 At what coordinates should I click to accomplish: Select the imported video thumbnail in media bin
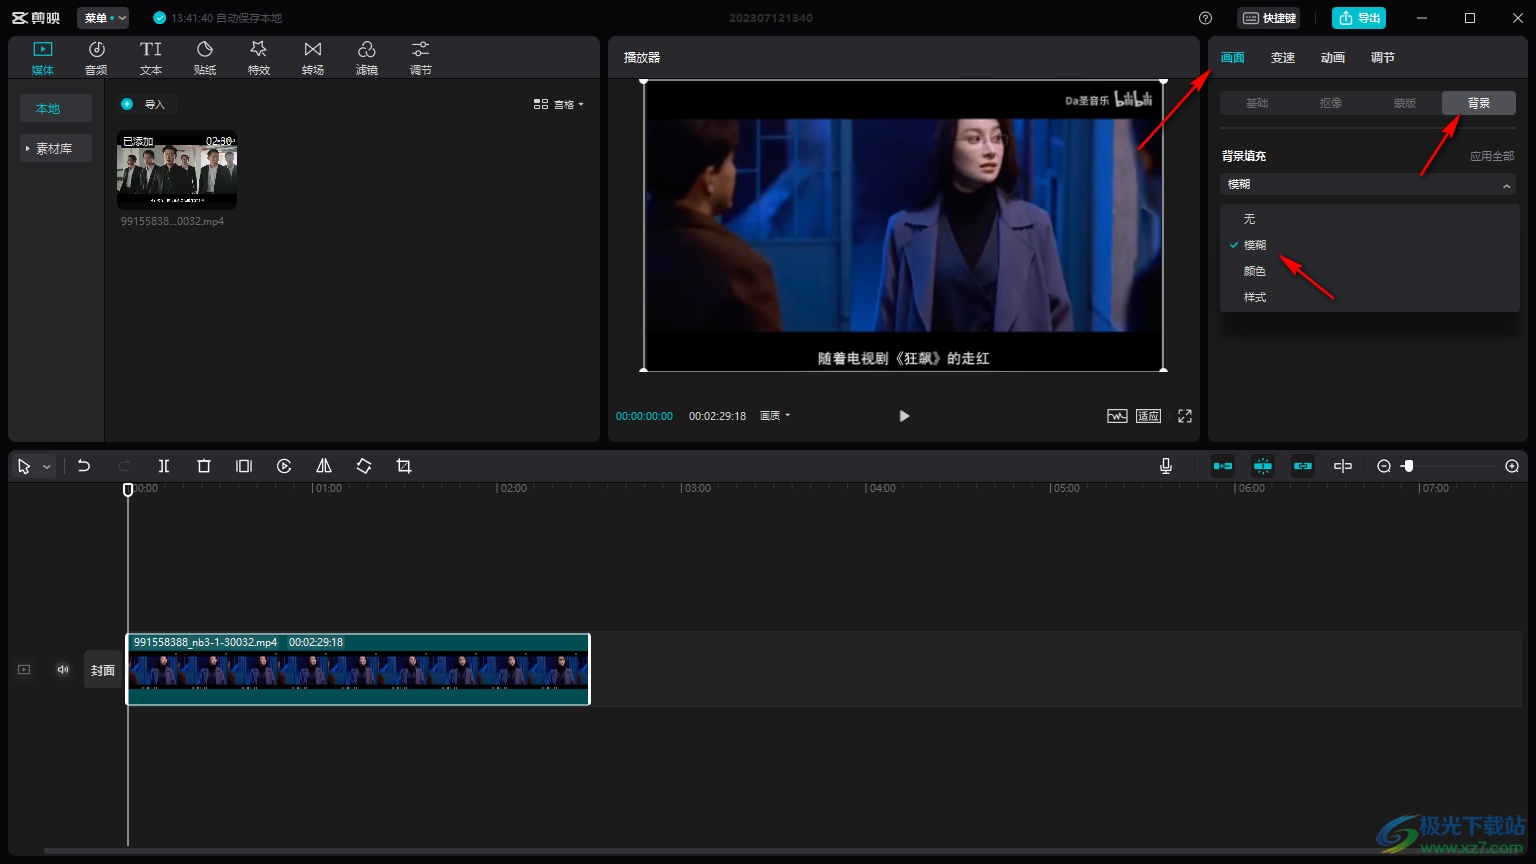coord(177,170)
